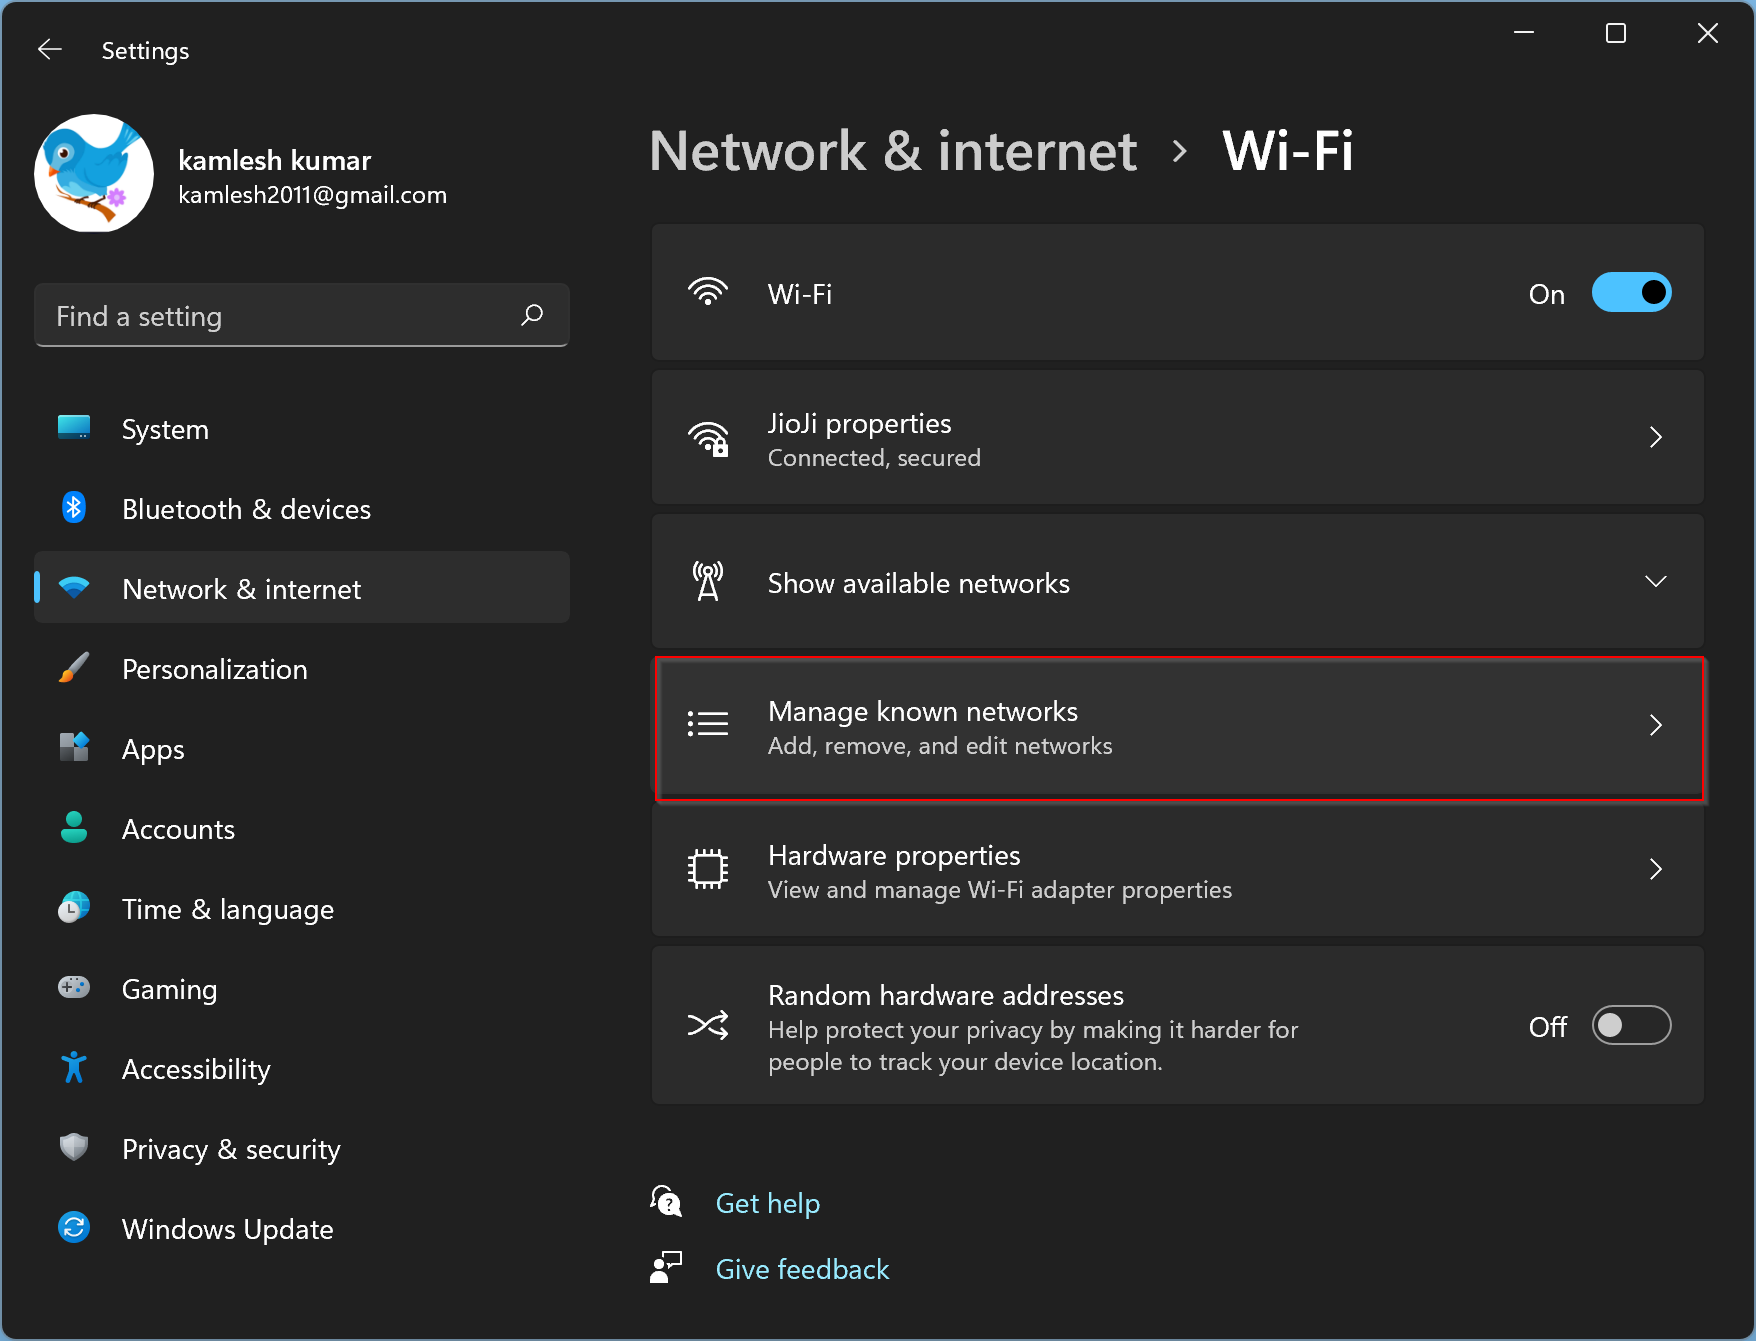The width and height of the screenshot is (1756, 1341).
Task: Click the user profile bird avatar
Action: pos(94,173)
